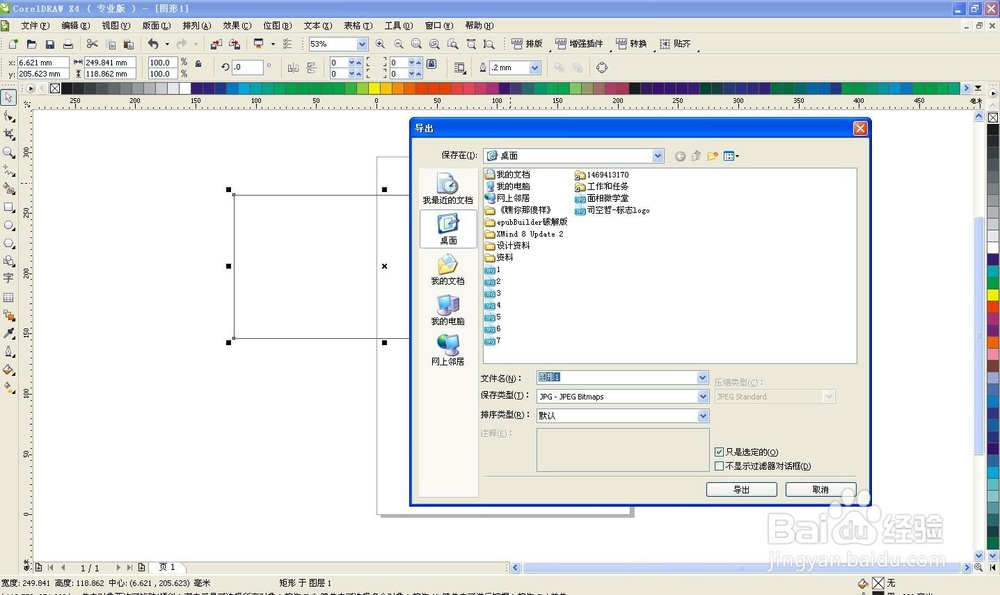Select the Fill bucket tool in toolbox
Screen dimensions: 1000x595
click(x=9, y=370)
